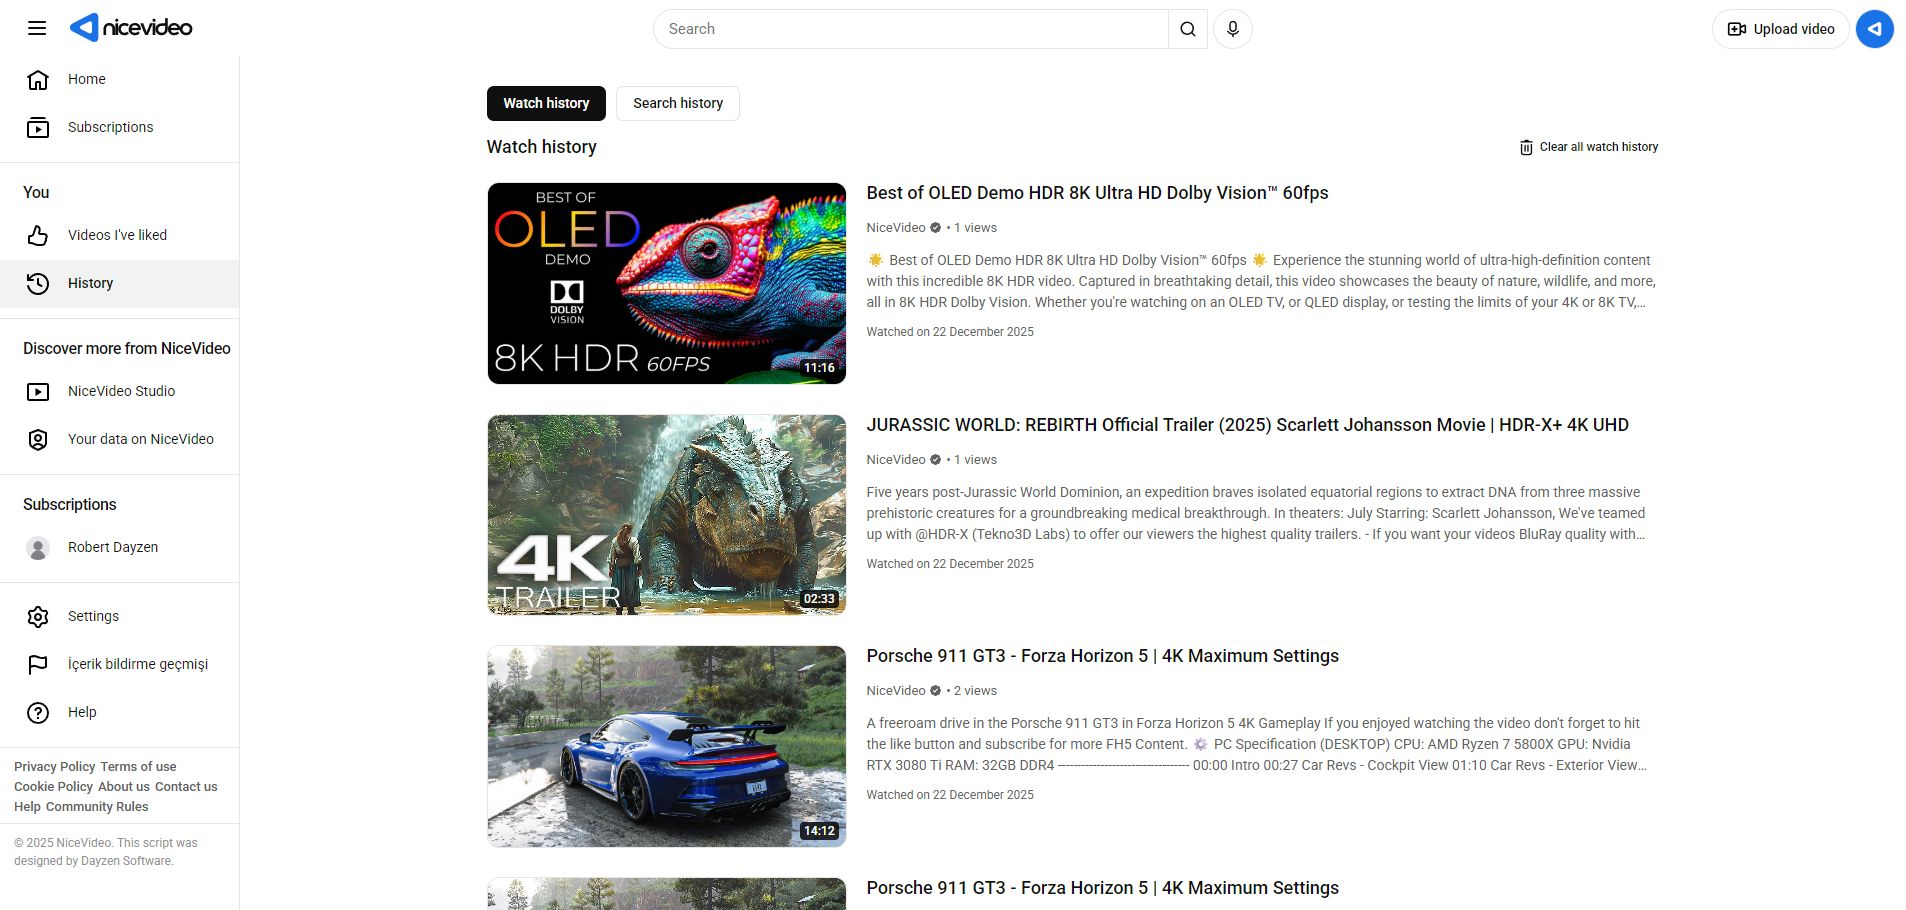Open JURASSIC WORLD: REBIRTH title link
The width and height of the screenshot is (1906, 910).
1247,425
